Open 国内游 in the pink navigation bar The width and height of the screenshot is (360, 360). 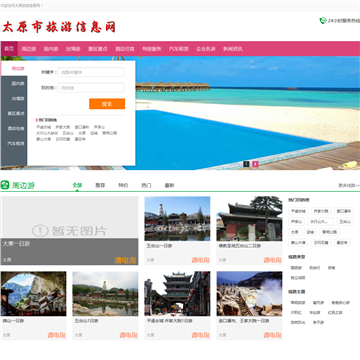point(51,49)
